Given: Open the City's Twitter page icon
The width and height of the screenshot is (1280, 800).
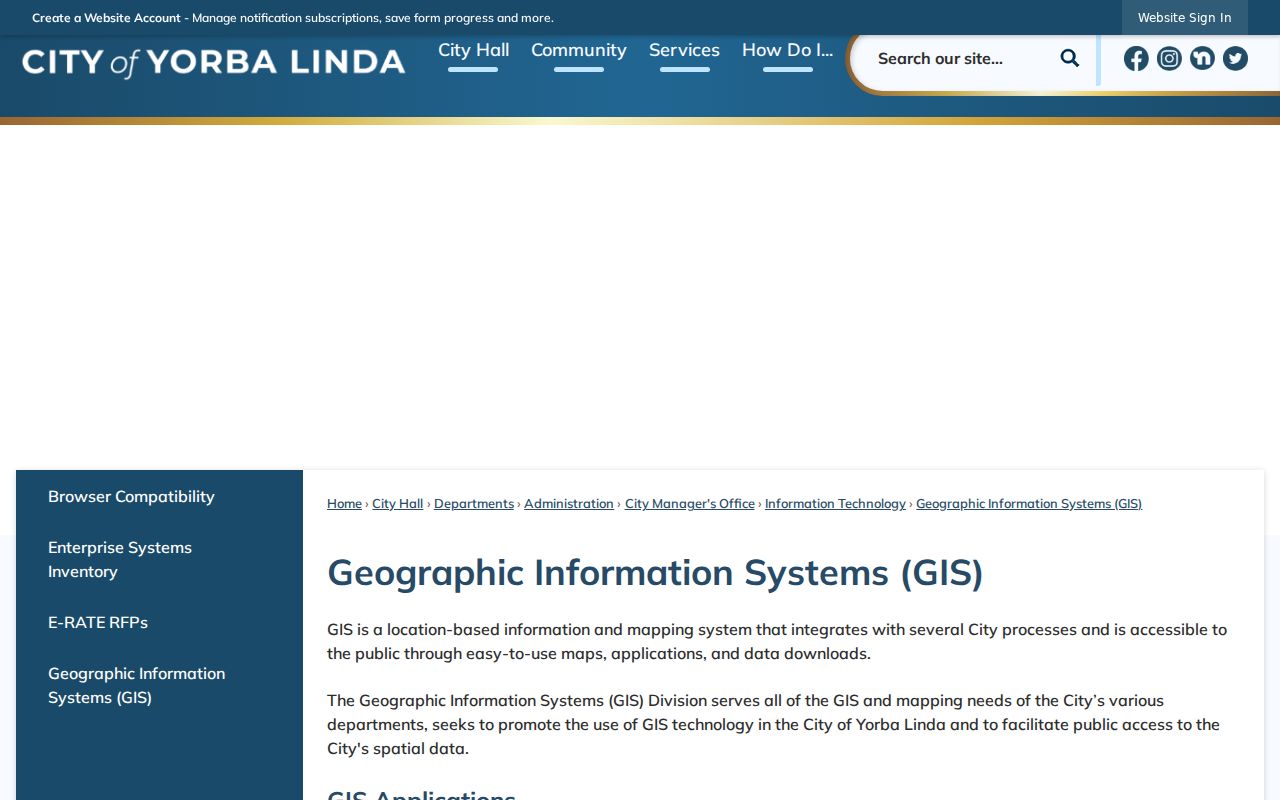Looking at the screenshot, I should click(x=1235, y=59).
